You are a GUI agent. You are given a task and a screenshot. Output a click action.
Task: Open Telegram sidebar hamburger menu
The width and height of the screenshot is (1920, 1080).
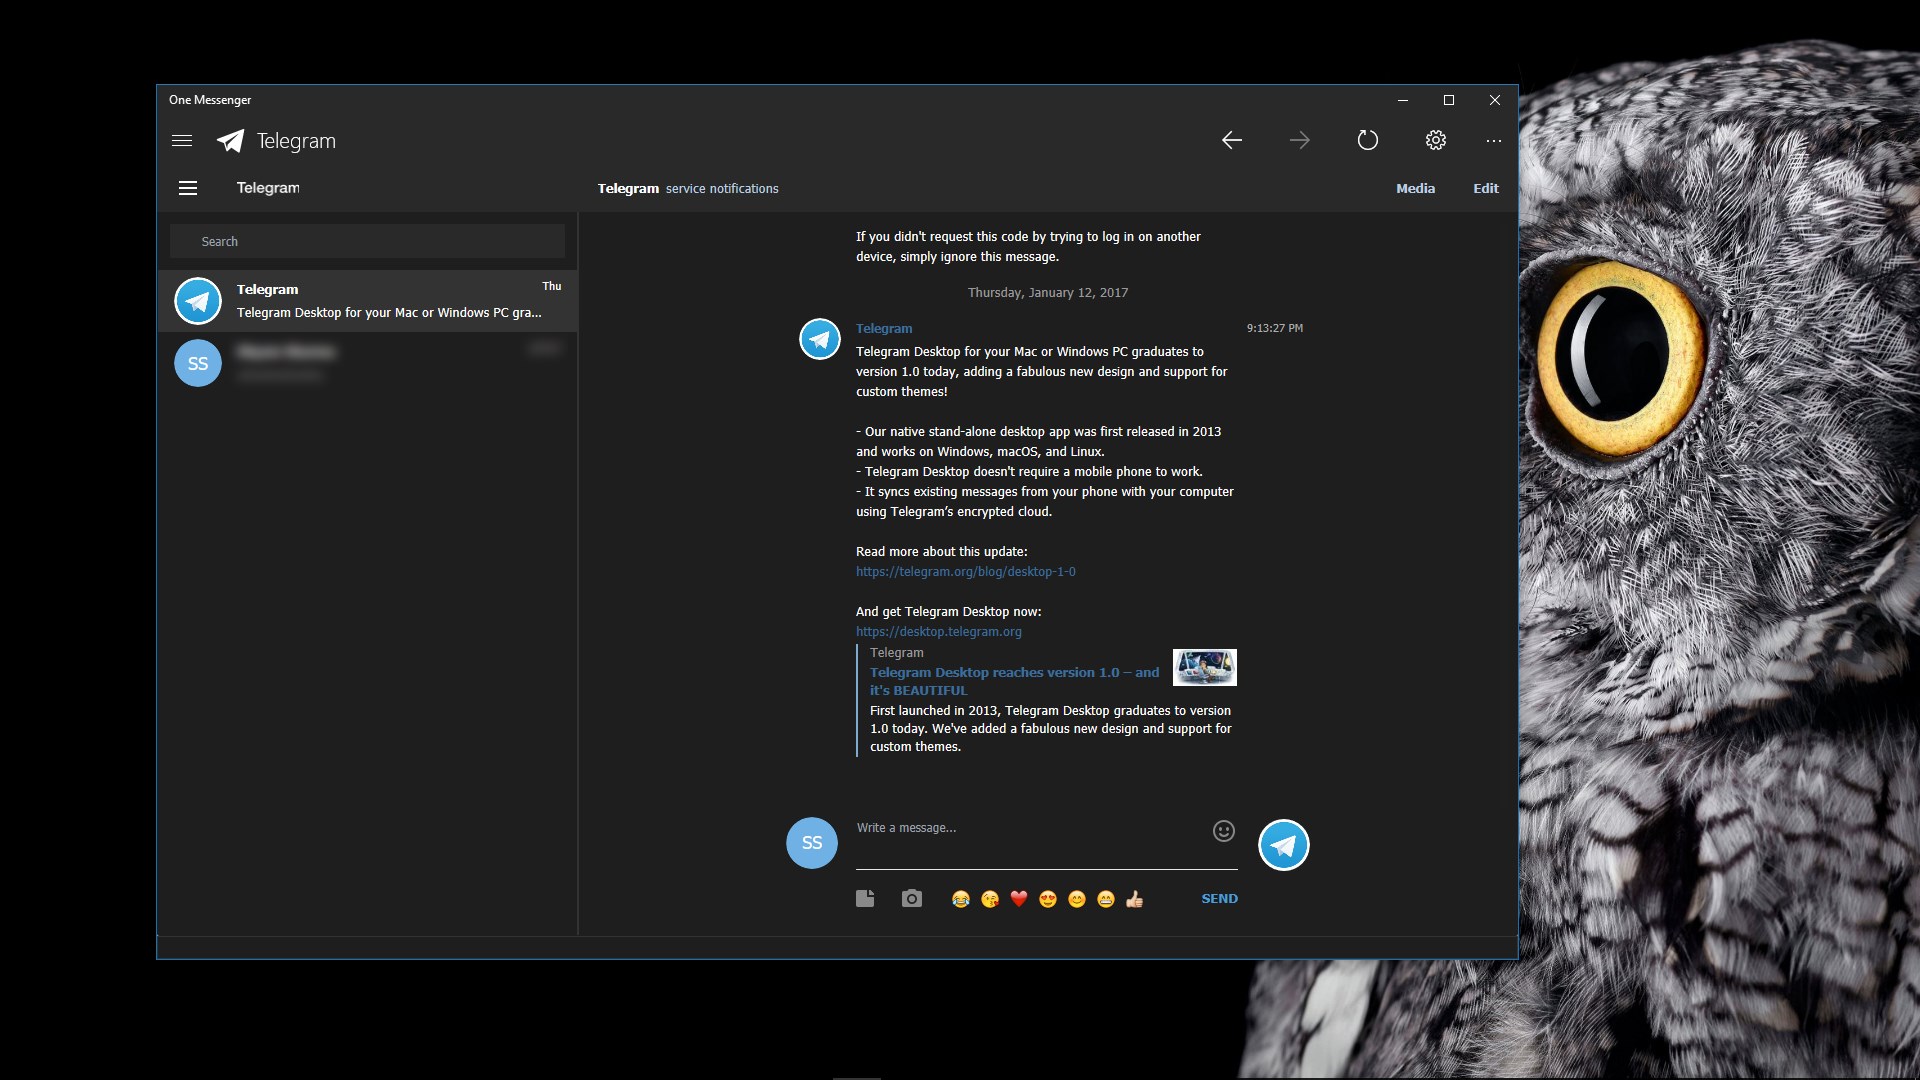[188, 188]
